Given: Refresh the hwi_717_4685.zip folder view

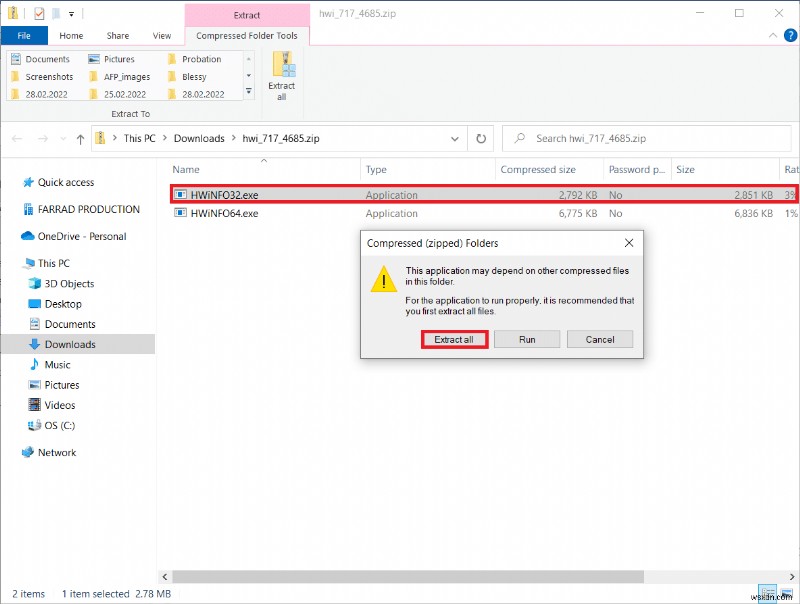Looking at the screenshot, I should tap(481, 138).
